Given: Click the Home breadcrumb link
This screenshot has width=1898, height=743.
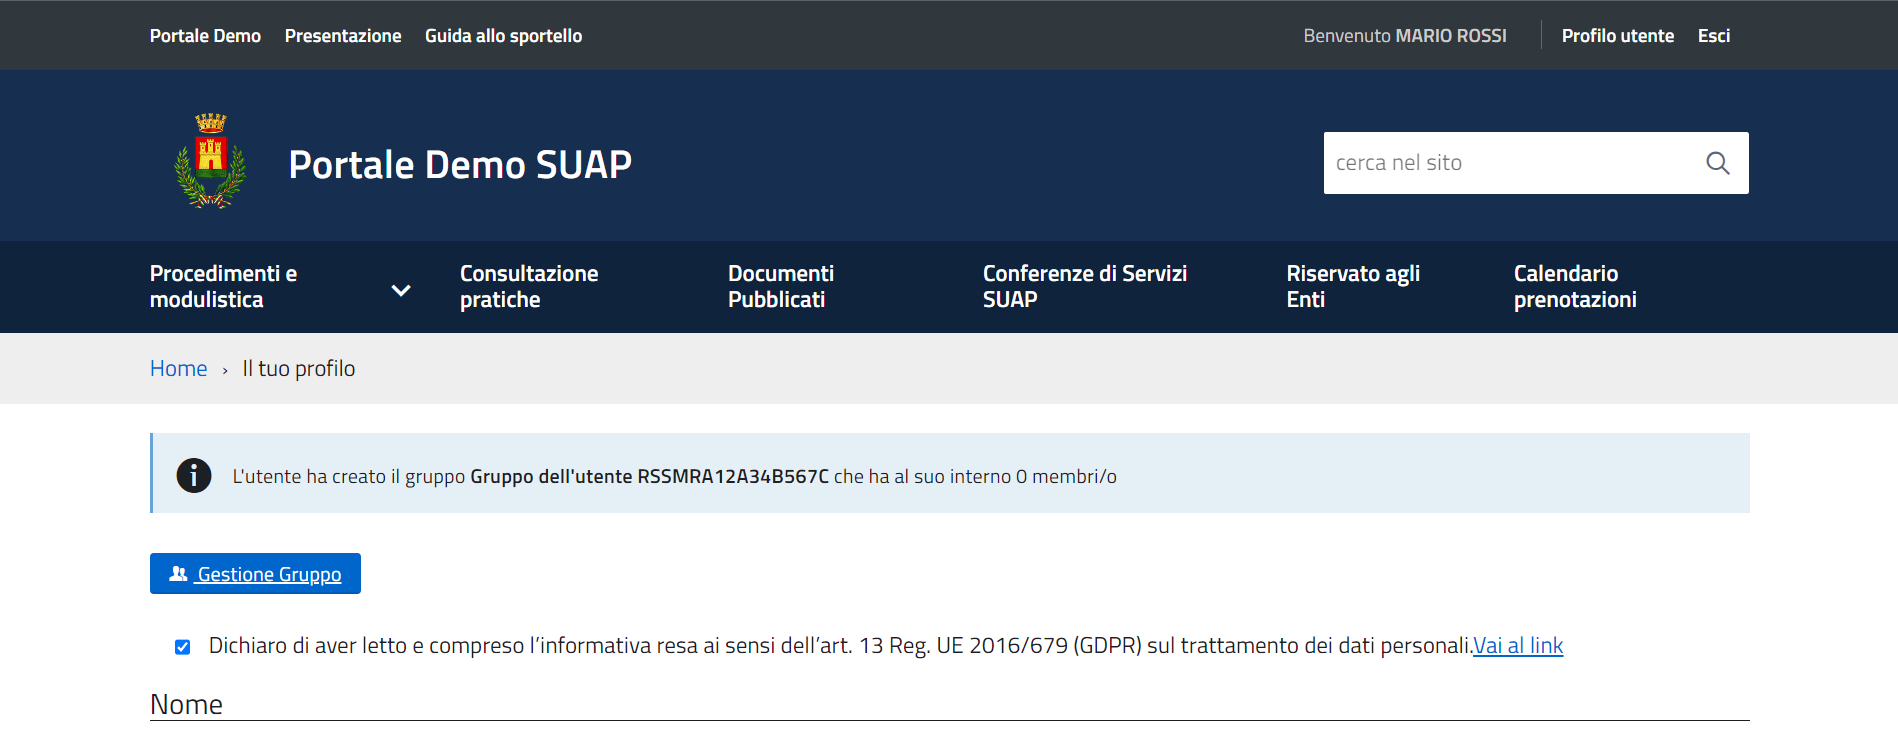Looking at the screenshot, I should [x=178, y=369].
